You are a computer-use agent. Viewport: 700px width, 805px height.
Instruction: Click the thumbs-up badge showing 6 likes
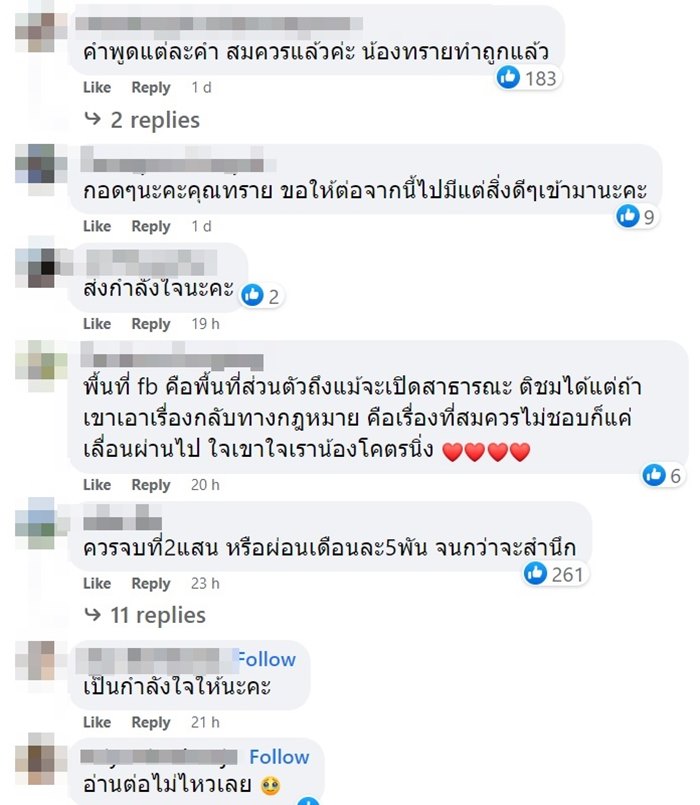tap(652, 476)
